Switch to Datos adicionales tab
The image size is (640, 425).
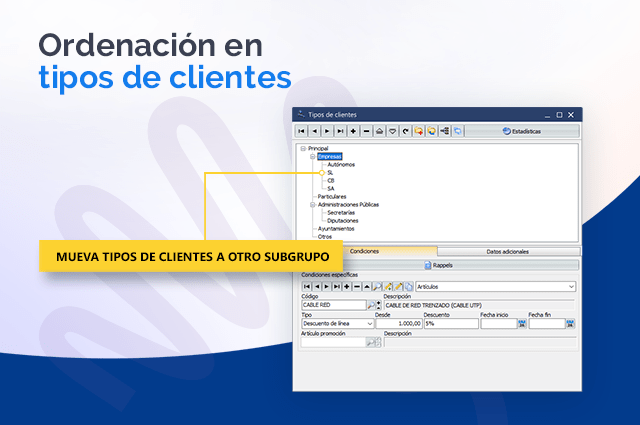pos(508,251)
